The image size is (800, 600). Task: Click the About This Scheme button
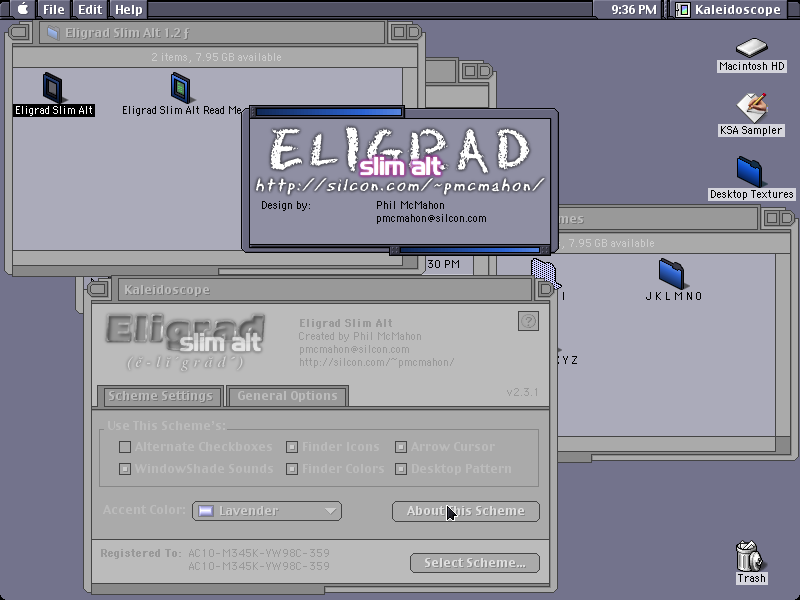466,511
